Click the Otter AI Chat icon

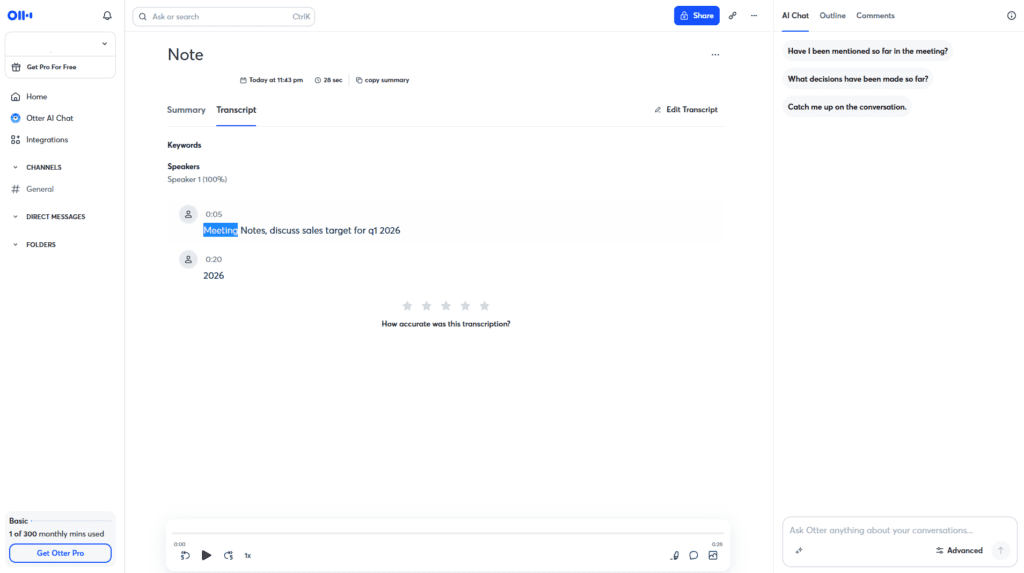point(16,118)
